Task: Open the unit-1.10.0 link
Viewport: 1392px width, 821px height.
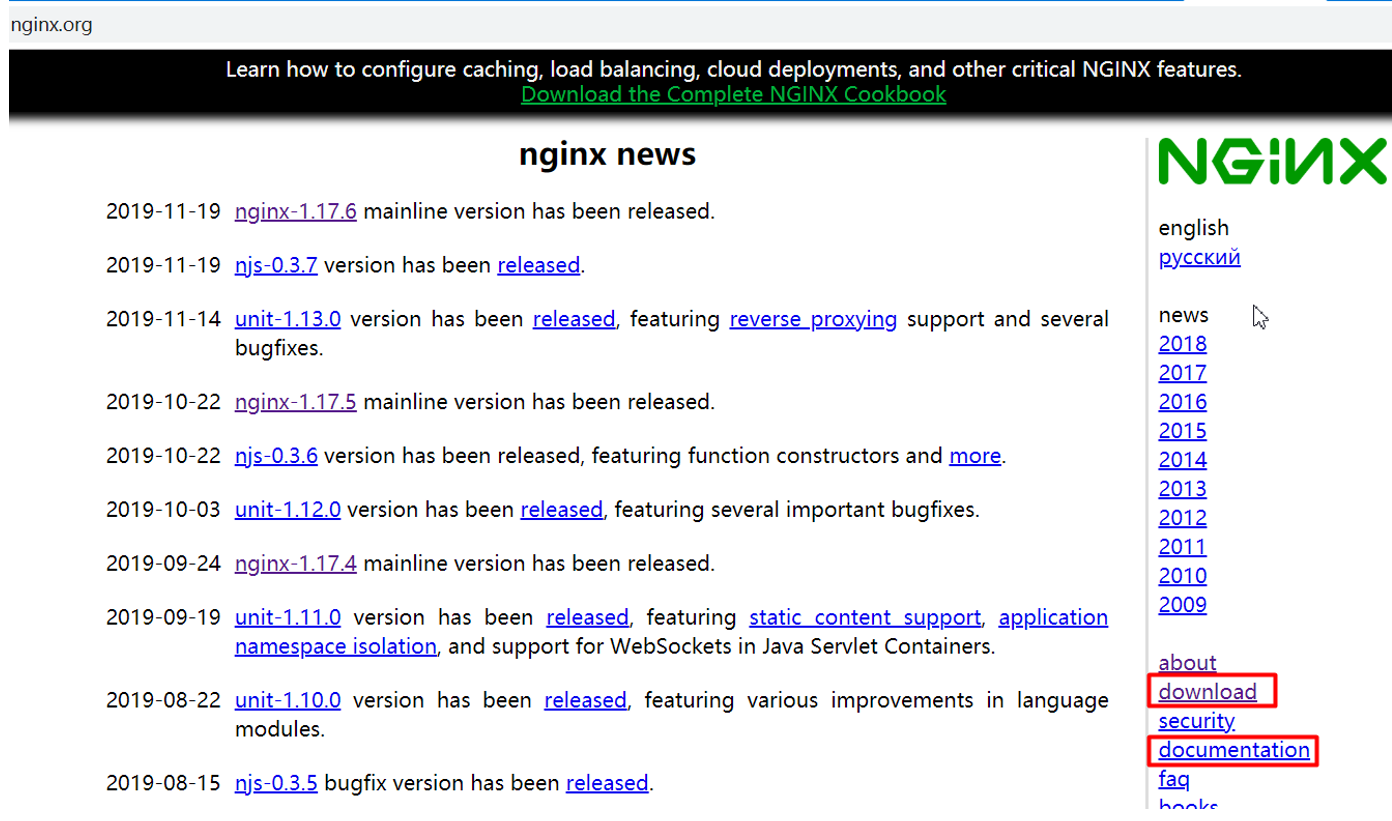Action: tap(288, 700)
